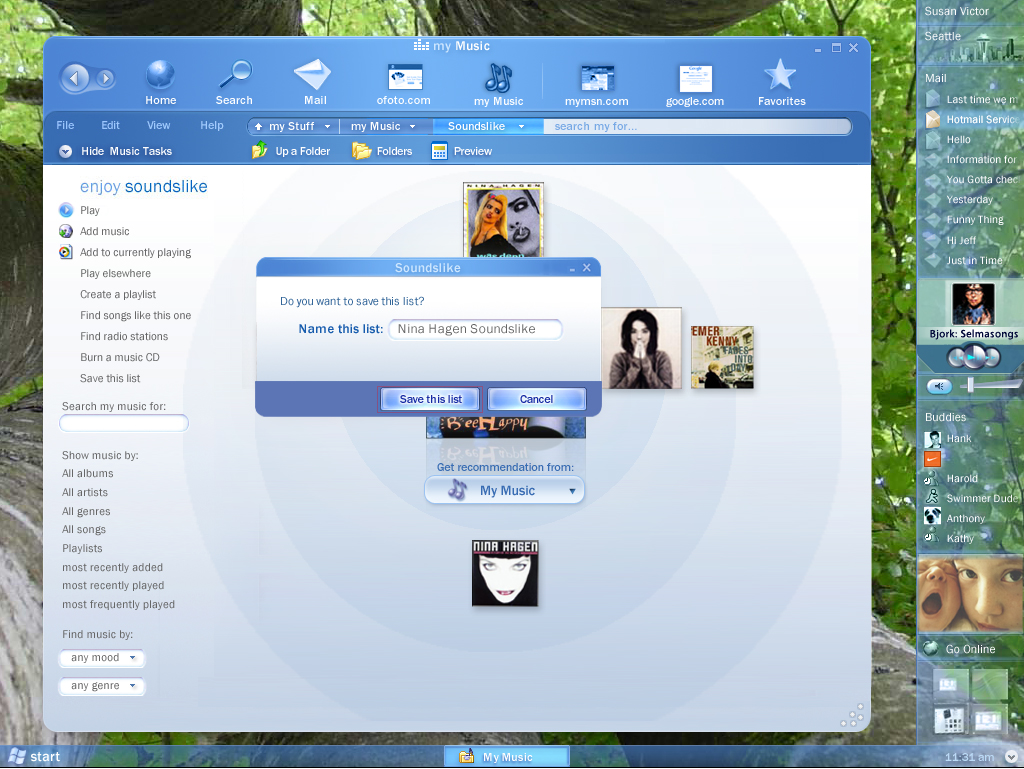Click the Bjork: Selmasongs sidebar album art

973,304
